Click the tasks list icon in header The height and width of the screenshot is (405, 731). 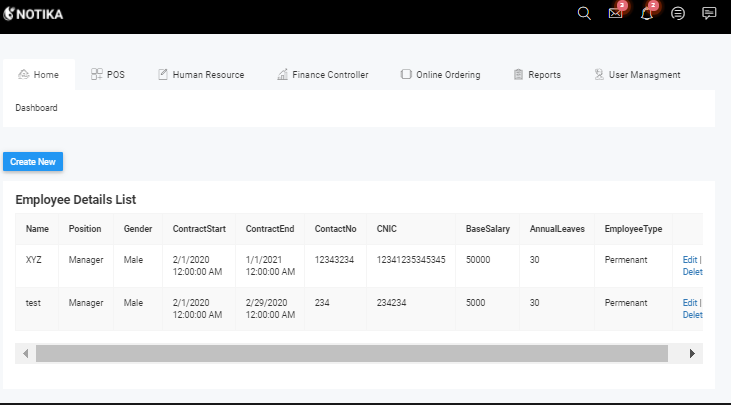click(x=678, y=13)
